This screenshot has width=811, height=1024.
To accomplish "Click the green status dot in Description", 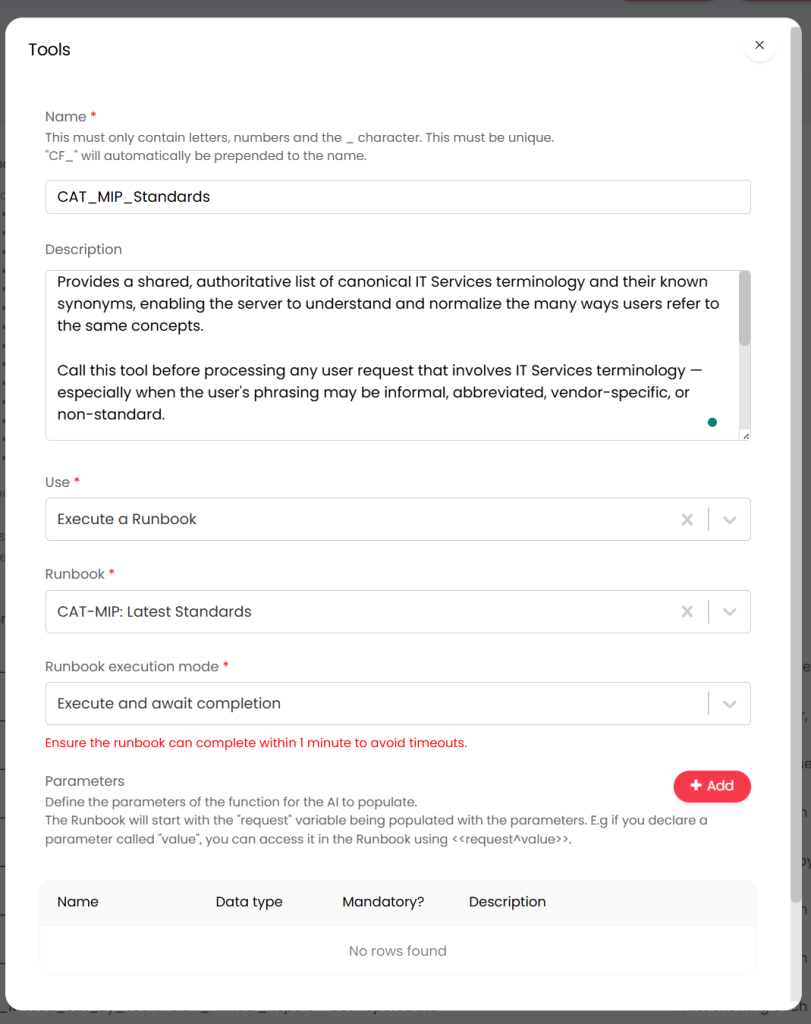I will [x=712, y=422].
